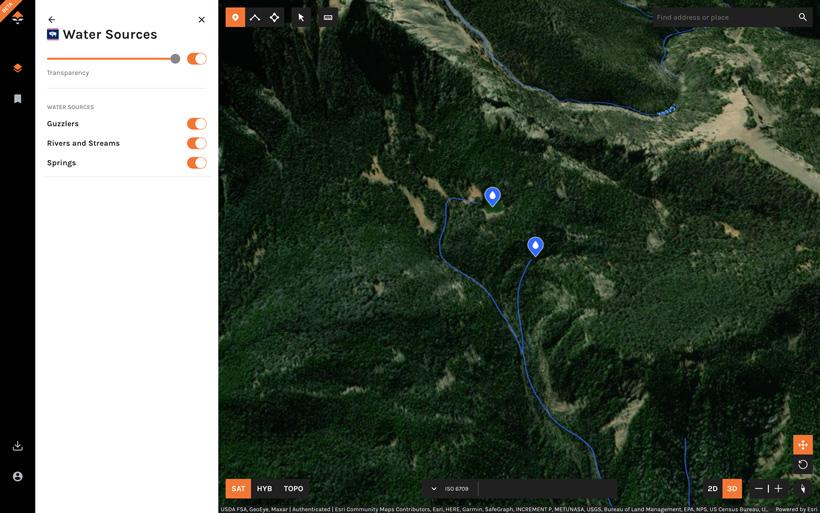Zoom out with the minus button

pos(758,488)
